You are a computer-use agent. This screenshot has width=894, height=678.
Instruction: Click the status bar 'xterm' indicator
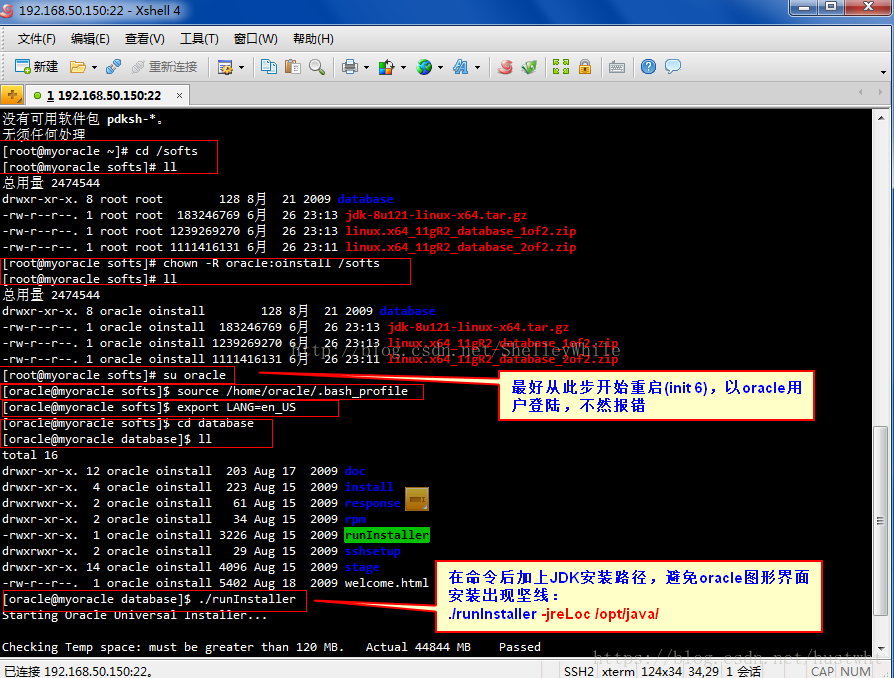[x=618, y=671]
